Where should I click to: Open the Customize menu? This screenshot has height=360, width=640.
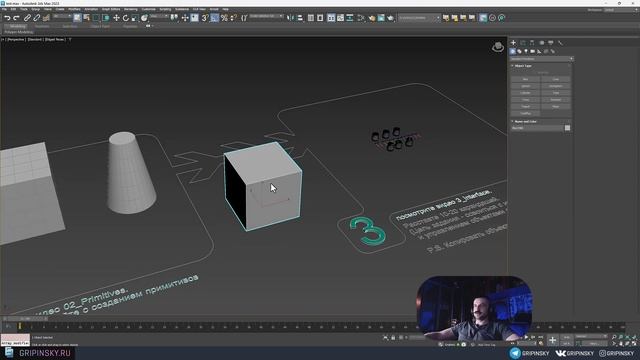(x=149, y=9)
